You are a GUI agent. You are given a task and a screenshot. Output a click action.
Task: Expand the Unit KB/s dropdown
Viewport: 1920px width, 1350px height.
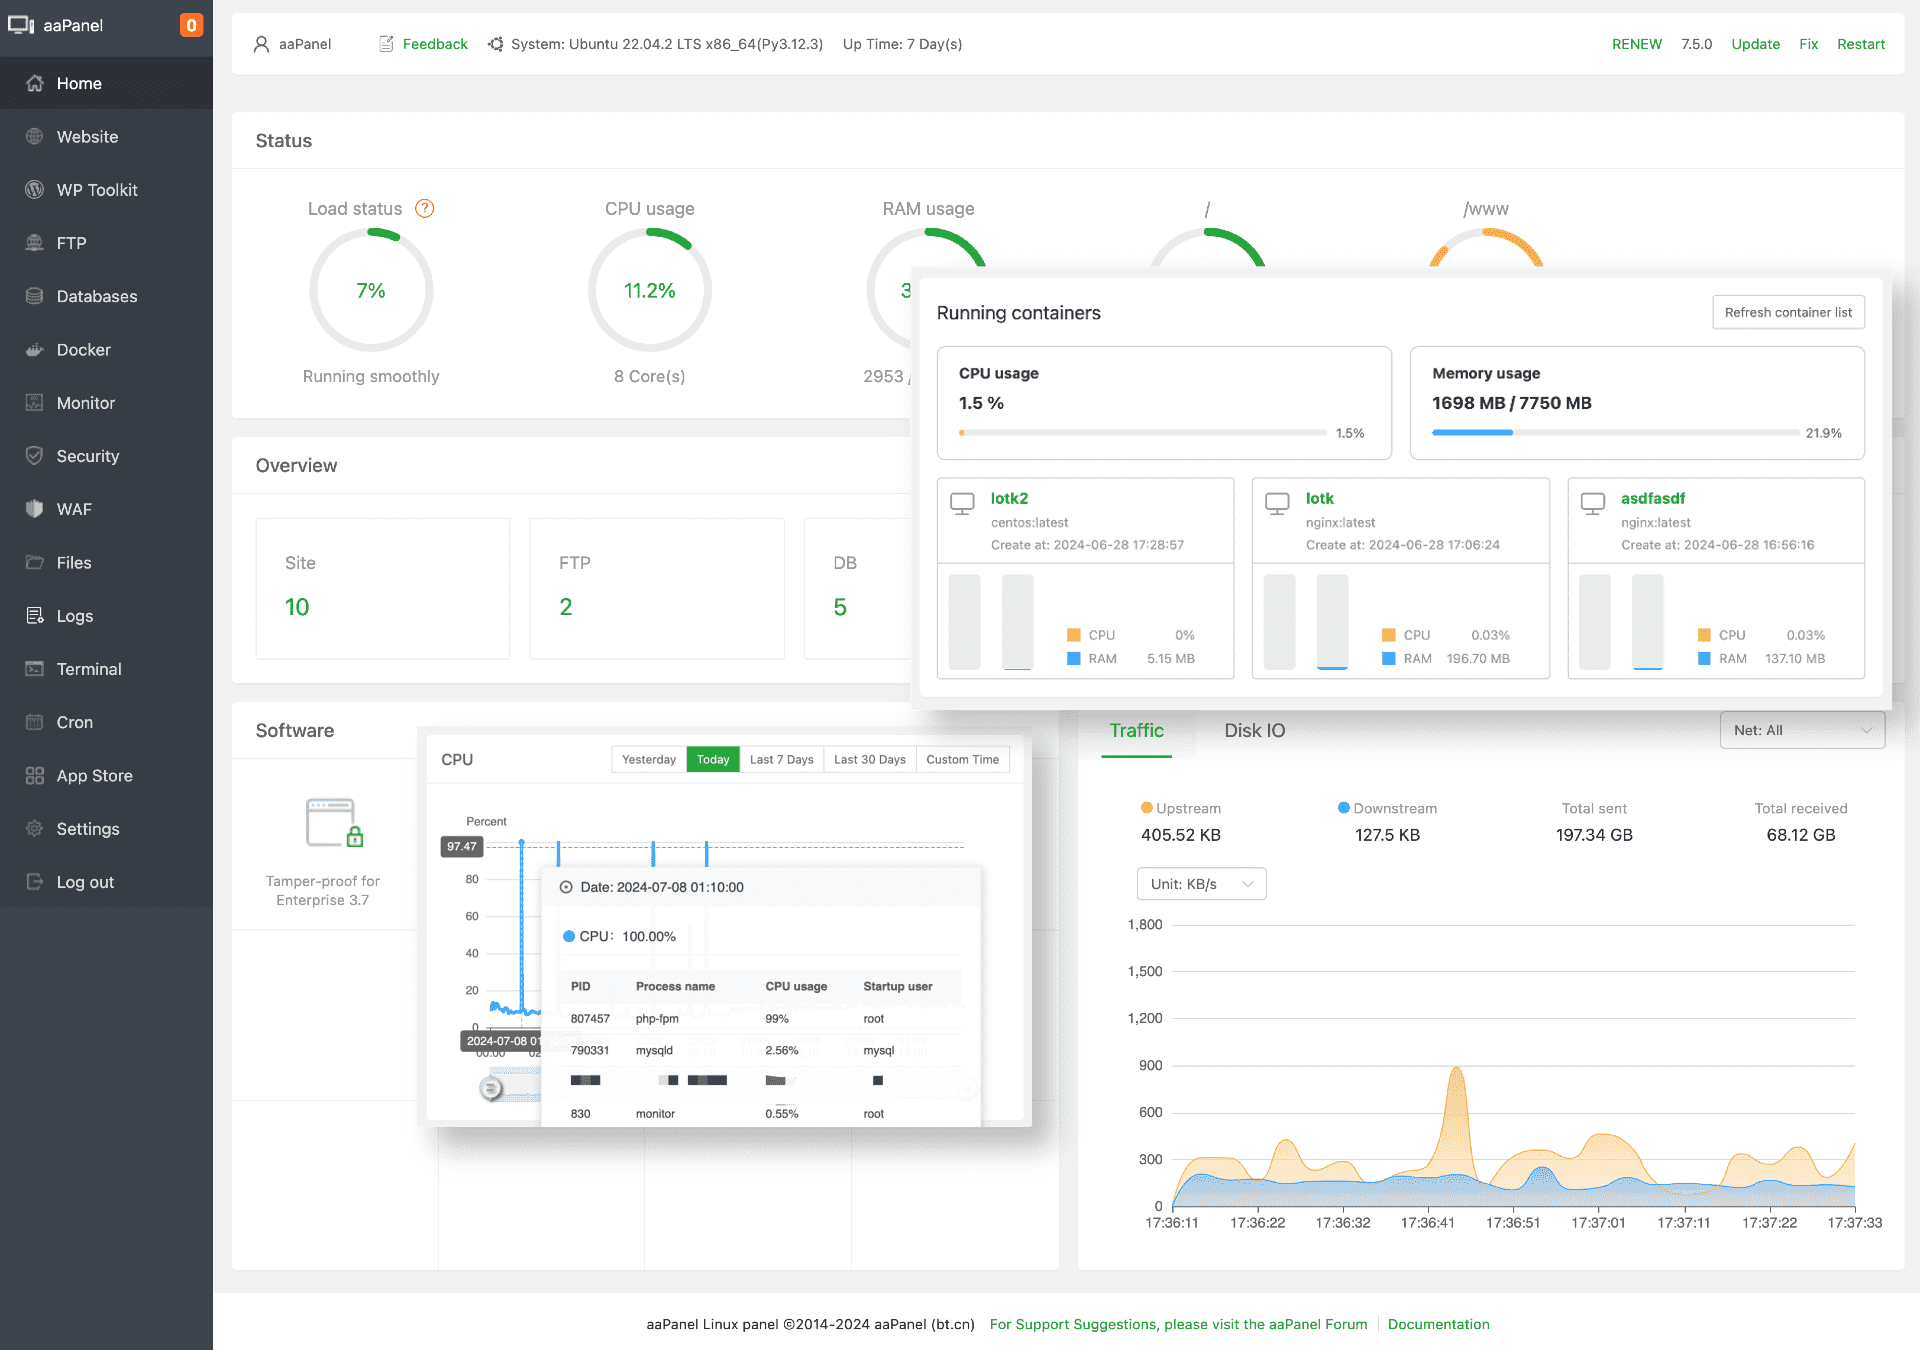(x=1200, y=882)
